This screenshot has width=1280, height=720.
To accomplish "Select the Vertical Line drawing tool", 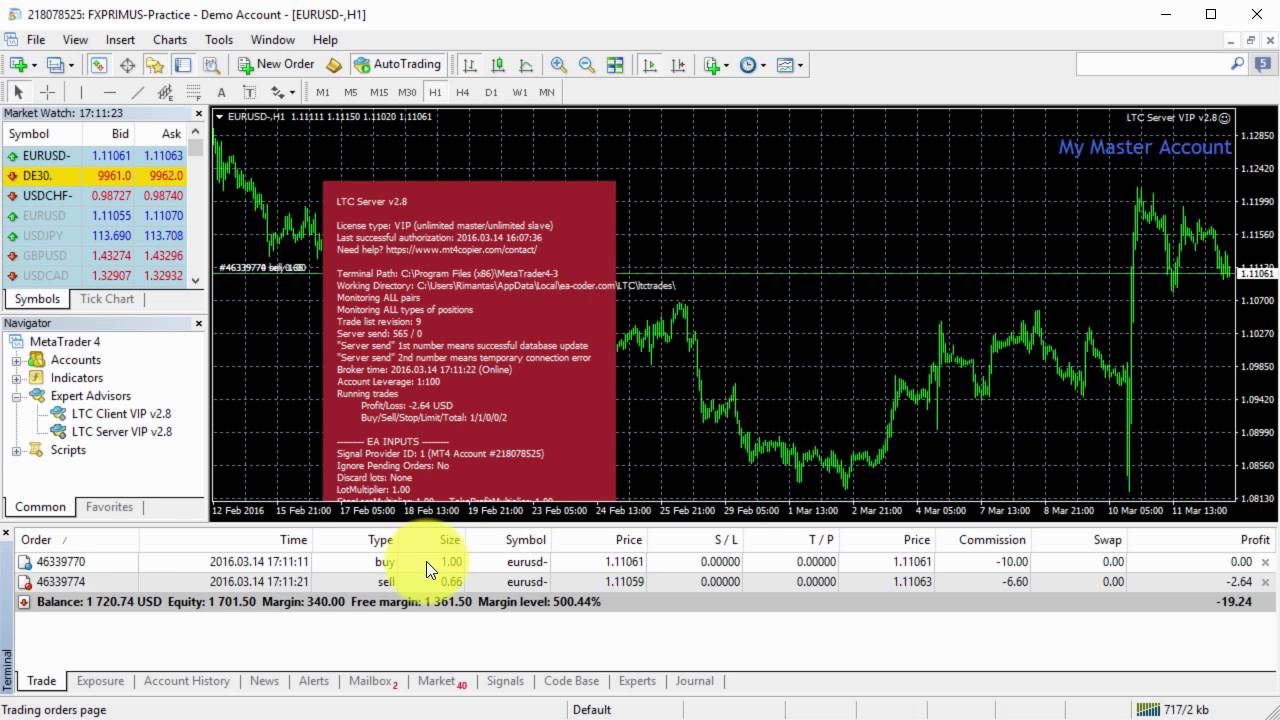I will click(81, 92).
